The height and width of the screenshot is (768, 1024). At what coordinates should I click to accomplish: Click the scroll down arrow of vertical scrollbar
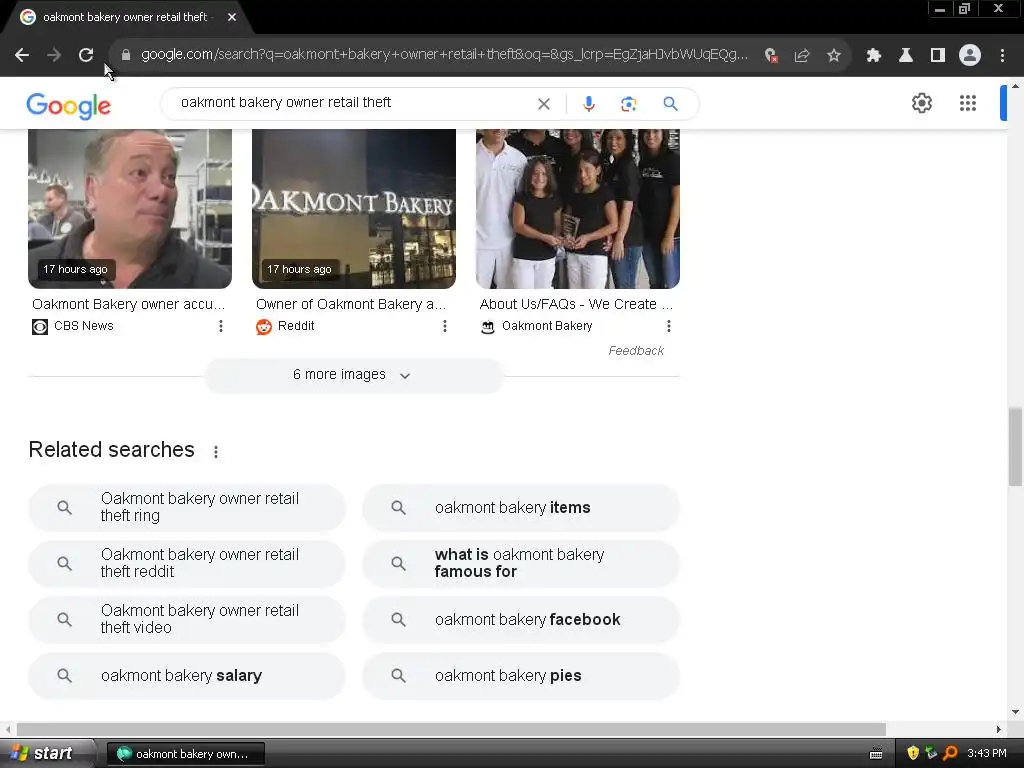click(x=1015, y=712)
